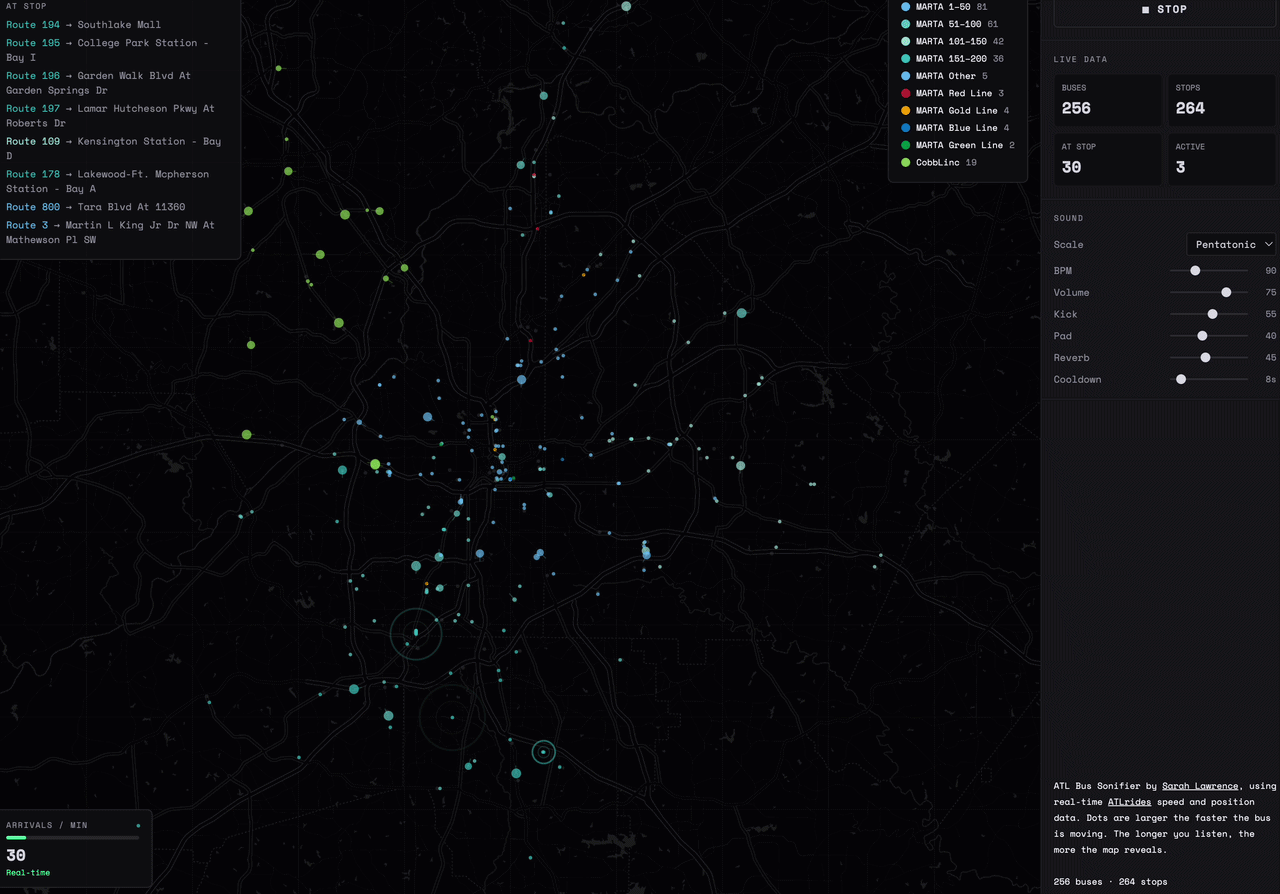
Task: Click the MARTA 101-150 legend color dot
Action: [905, 41]
